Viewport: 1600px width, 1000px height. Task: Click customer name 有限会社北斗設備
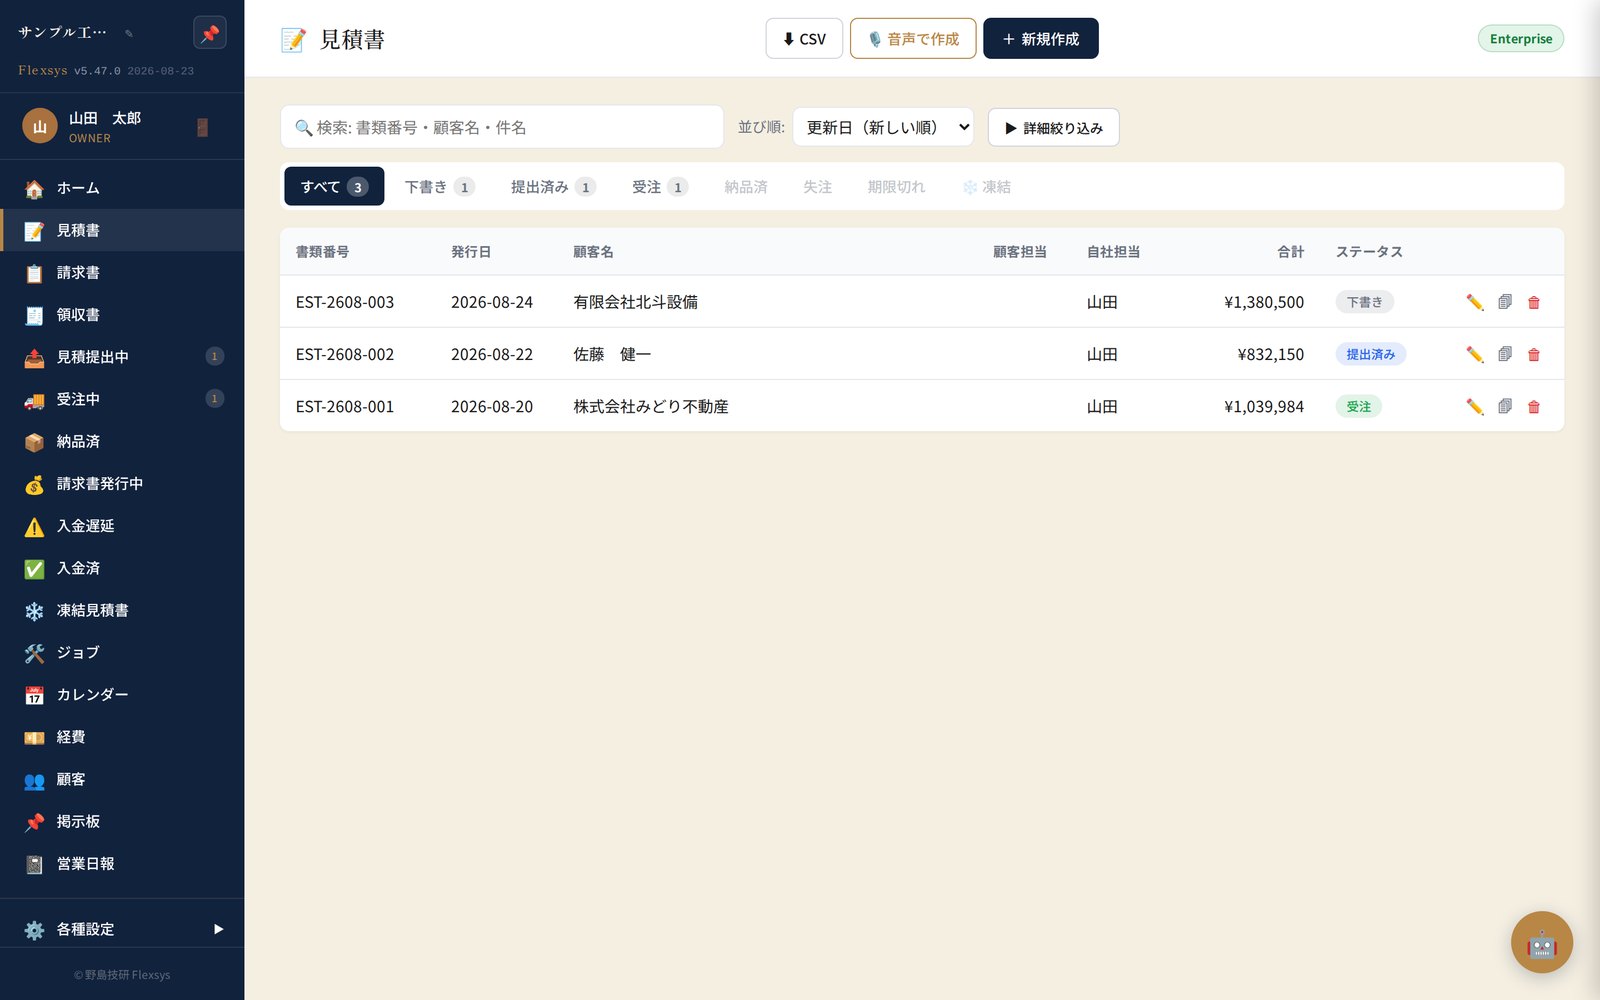[635, 302]
